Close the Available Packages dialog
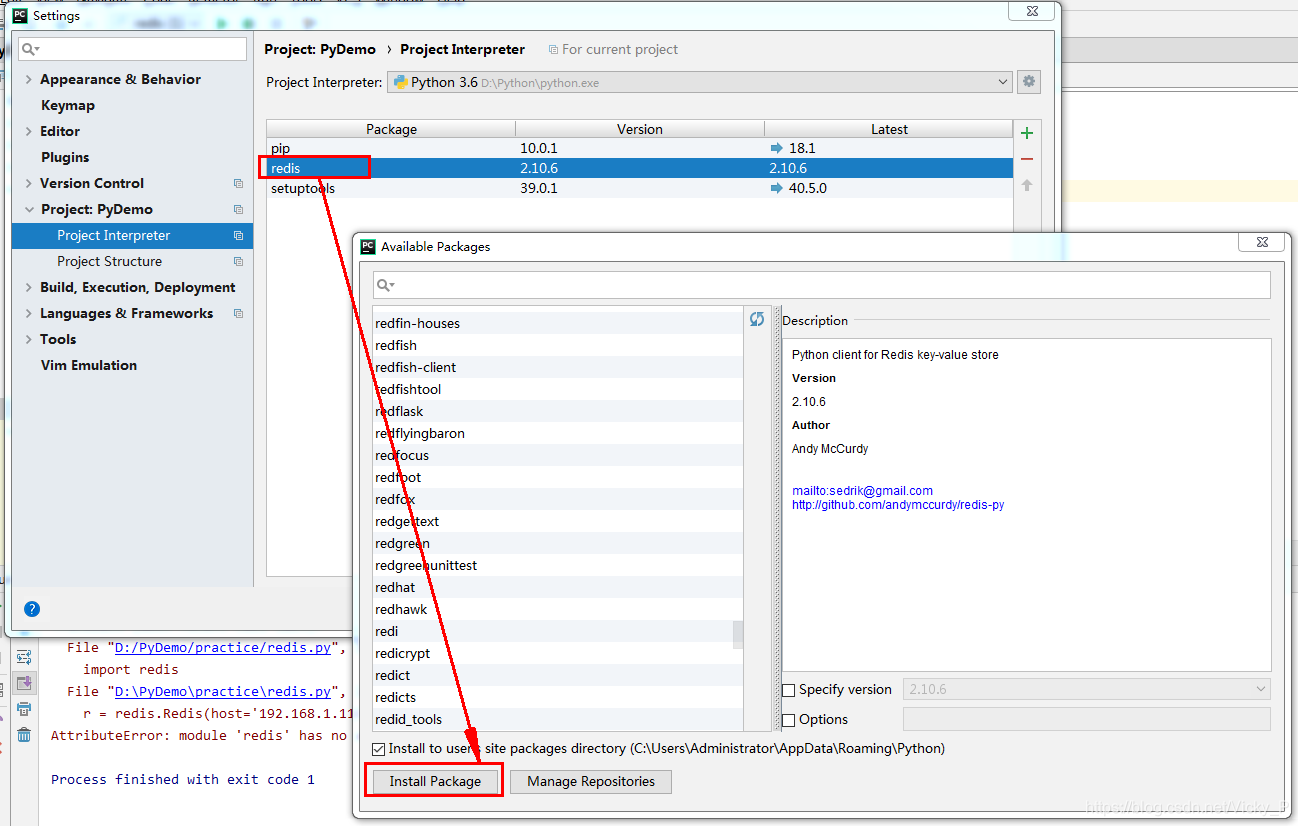This screenshot has width=1298, height=826. (1261, 242)
